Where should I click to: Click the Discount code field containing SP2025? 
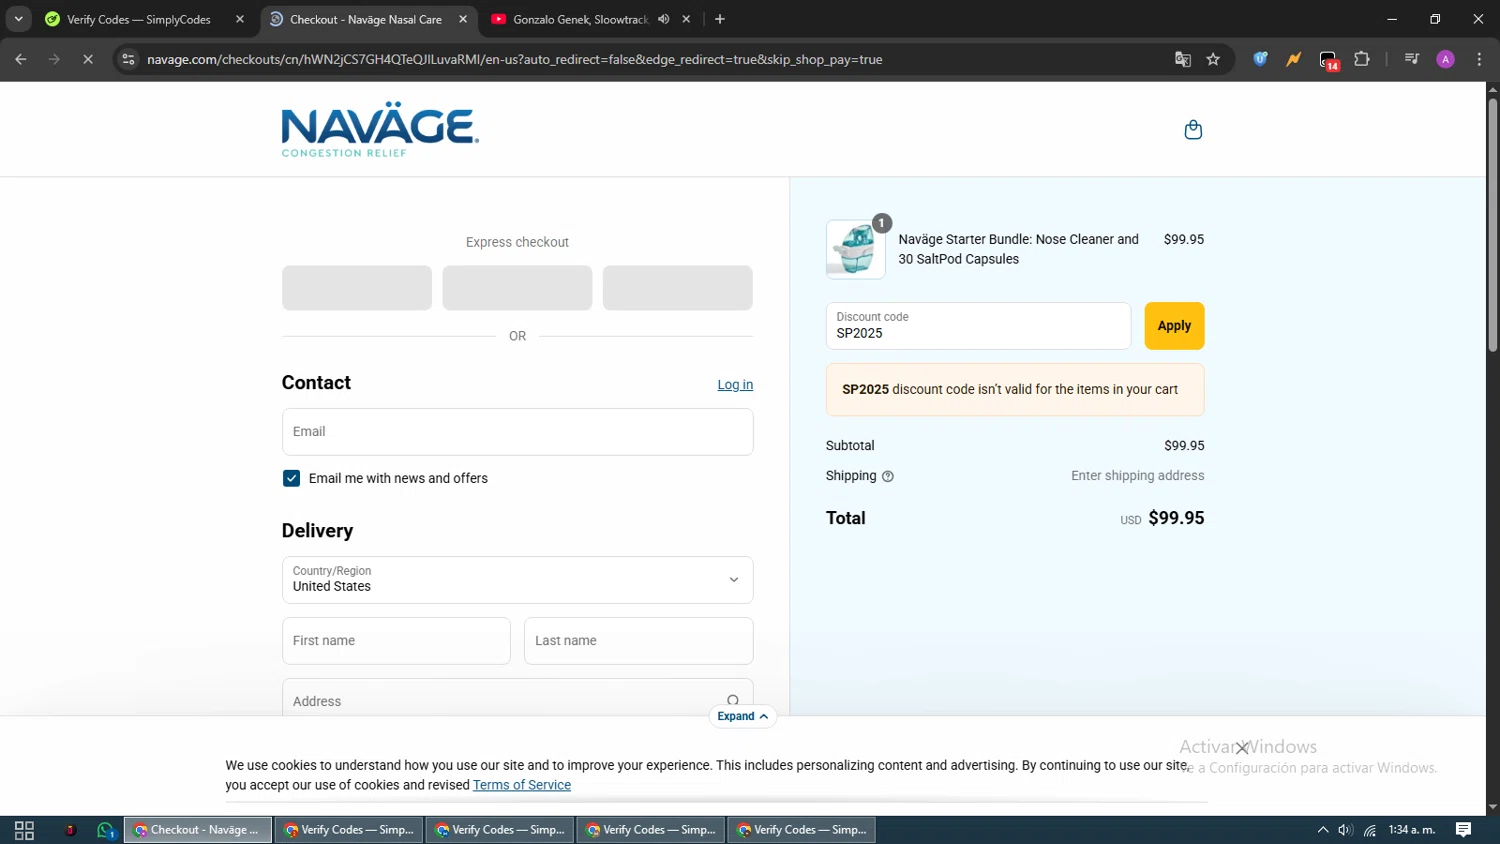point(978,326)
